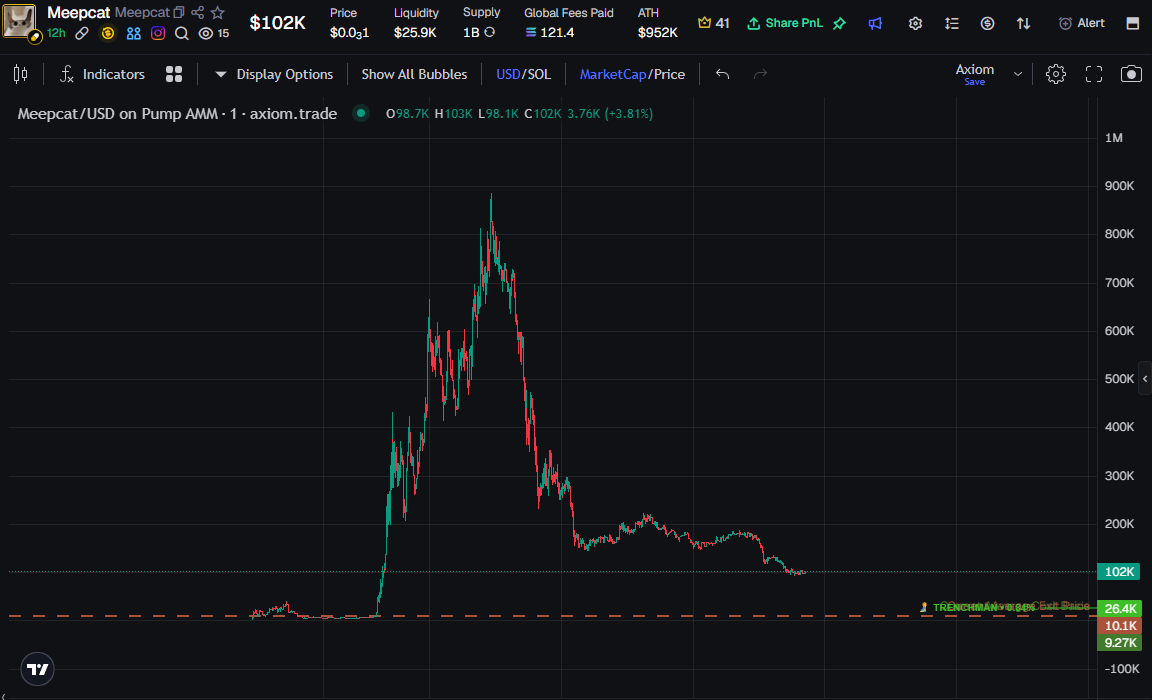
Task: Click the TradingView logo button
Action: coord(37,669)
